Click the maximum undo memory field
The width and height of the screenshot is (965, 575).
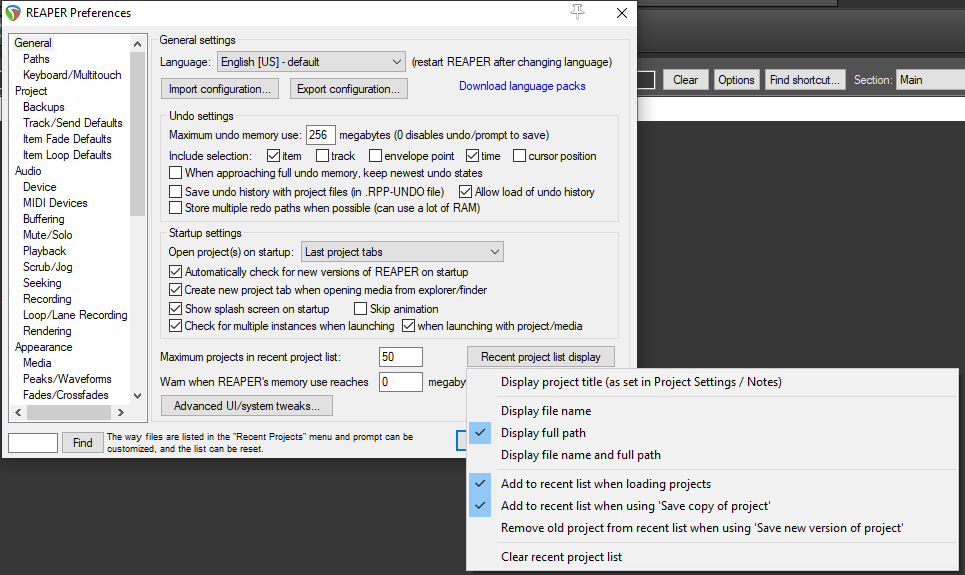(x=321, y=135)
